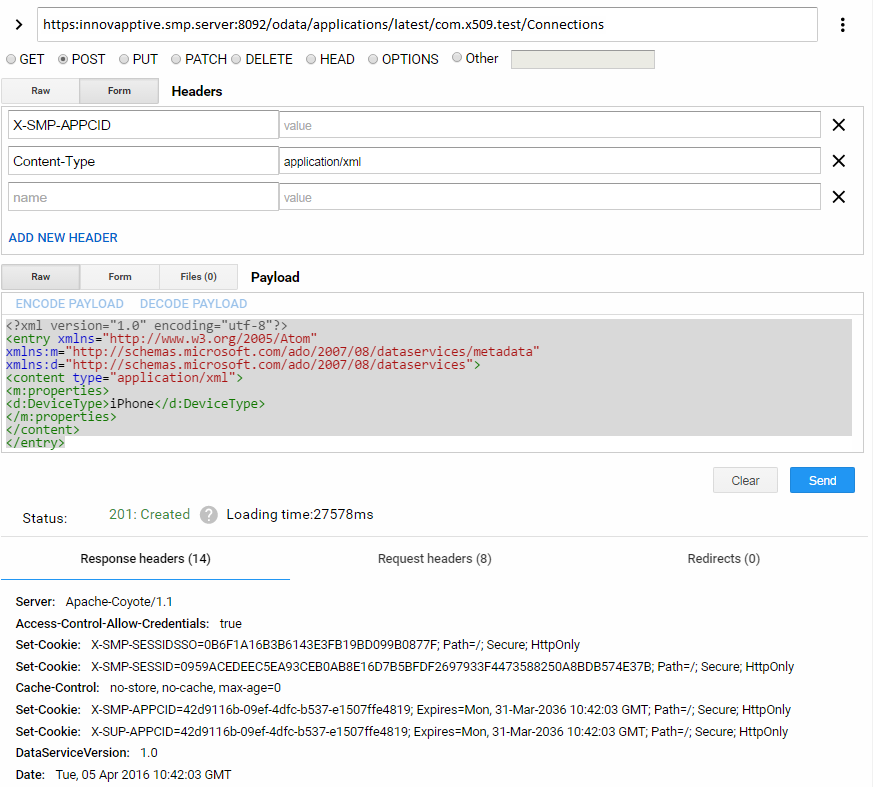Switch to the Form tab in headers section
Viewport: 873px width, 787px height.
tap(118, 91)
